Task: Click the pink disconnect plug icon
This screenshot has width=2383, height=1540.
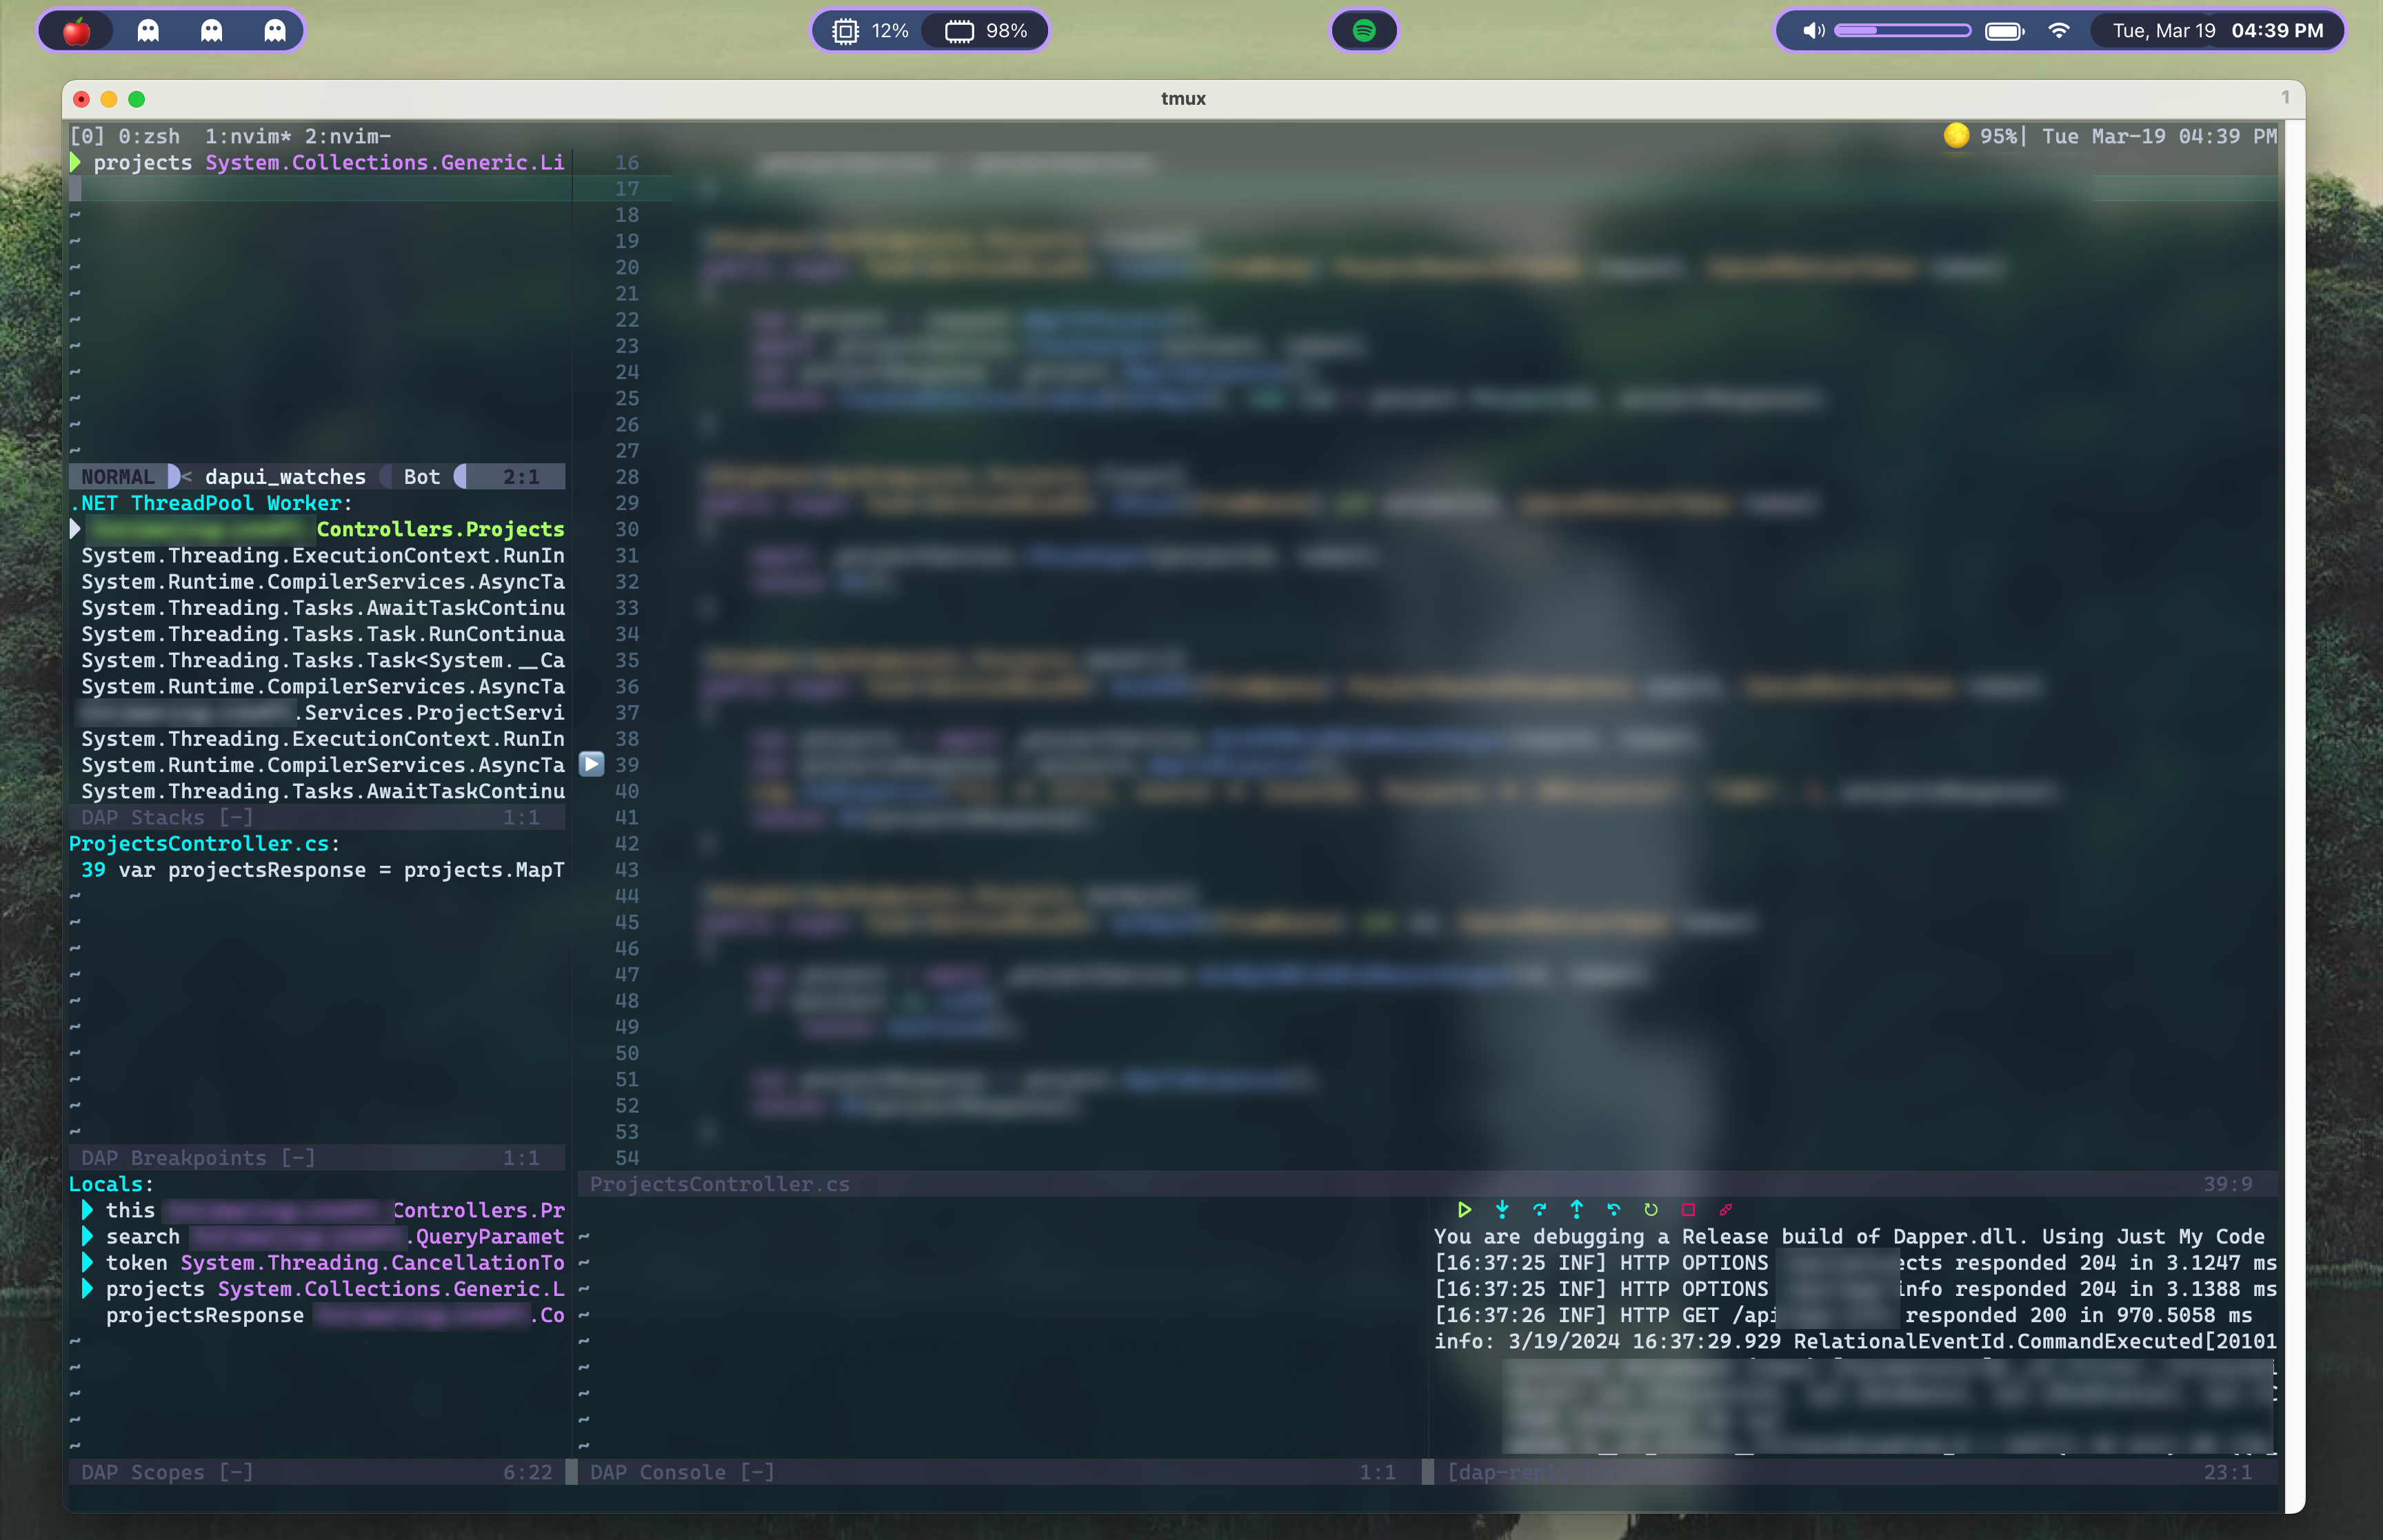Action: click(x=1725, y=1210)
